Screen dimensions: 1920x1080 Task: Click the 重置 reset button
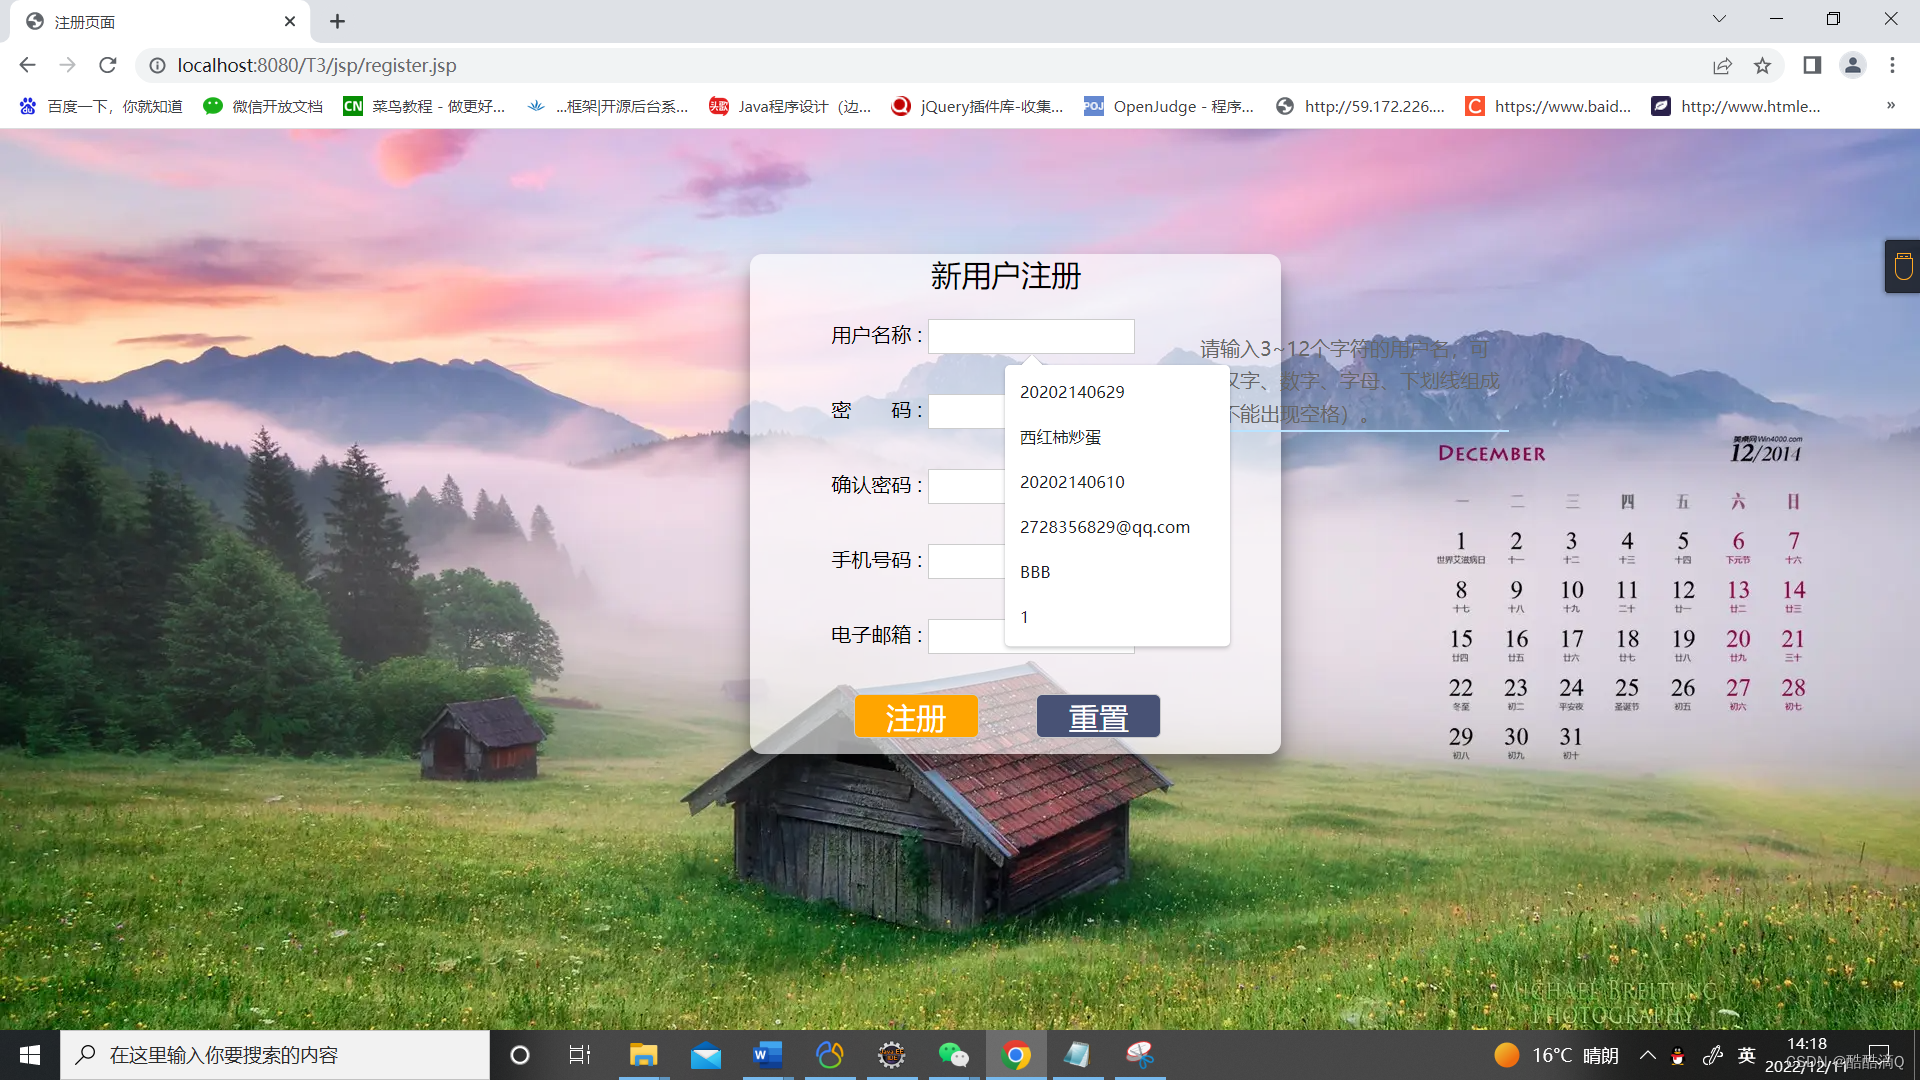point(1098,717)
